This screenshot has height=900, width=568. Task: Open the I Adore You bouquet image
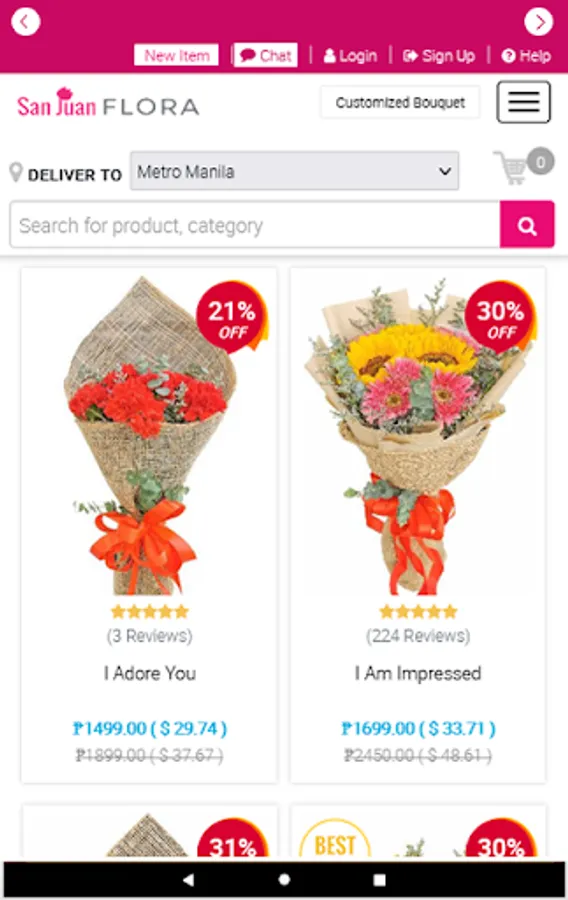[x=149, y=435]
